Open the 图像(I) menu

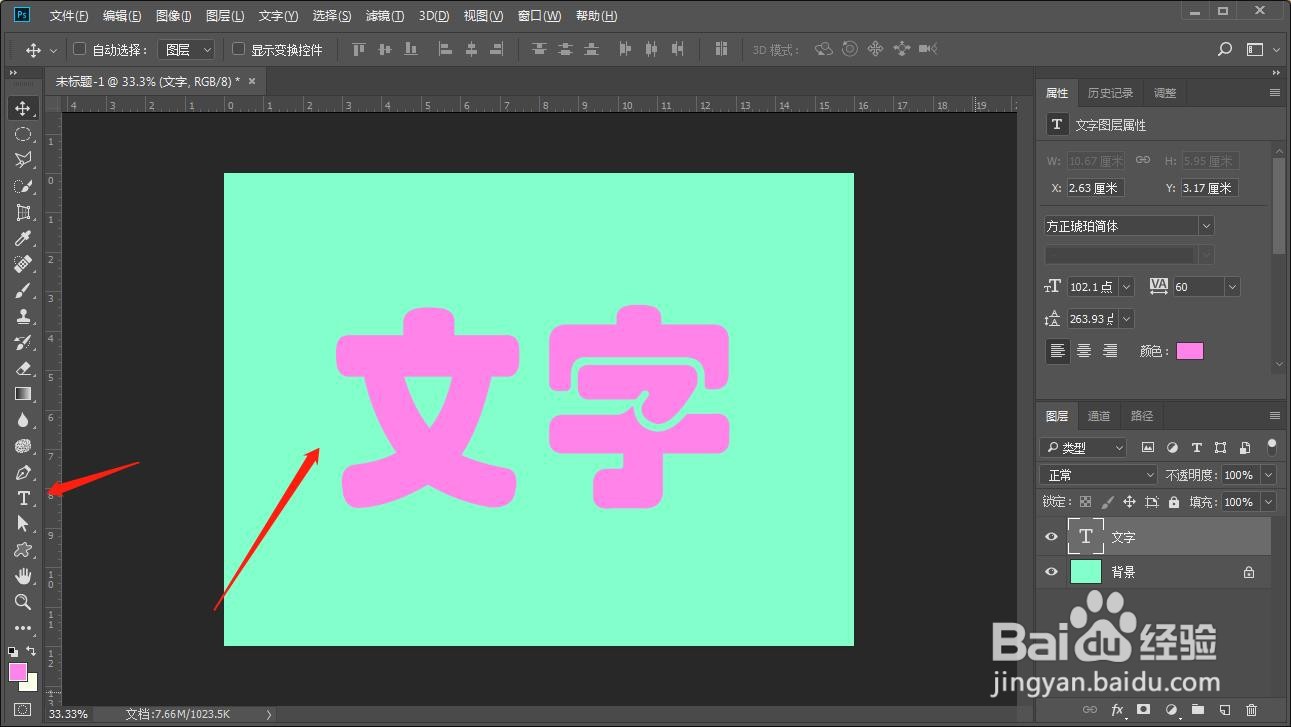click(x=174, y=16)
